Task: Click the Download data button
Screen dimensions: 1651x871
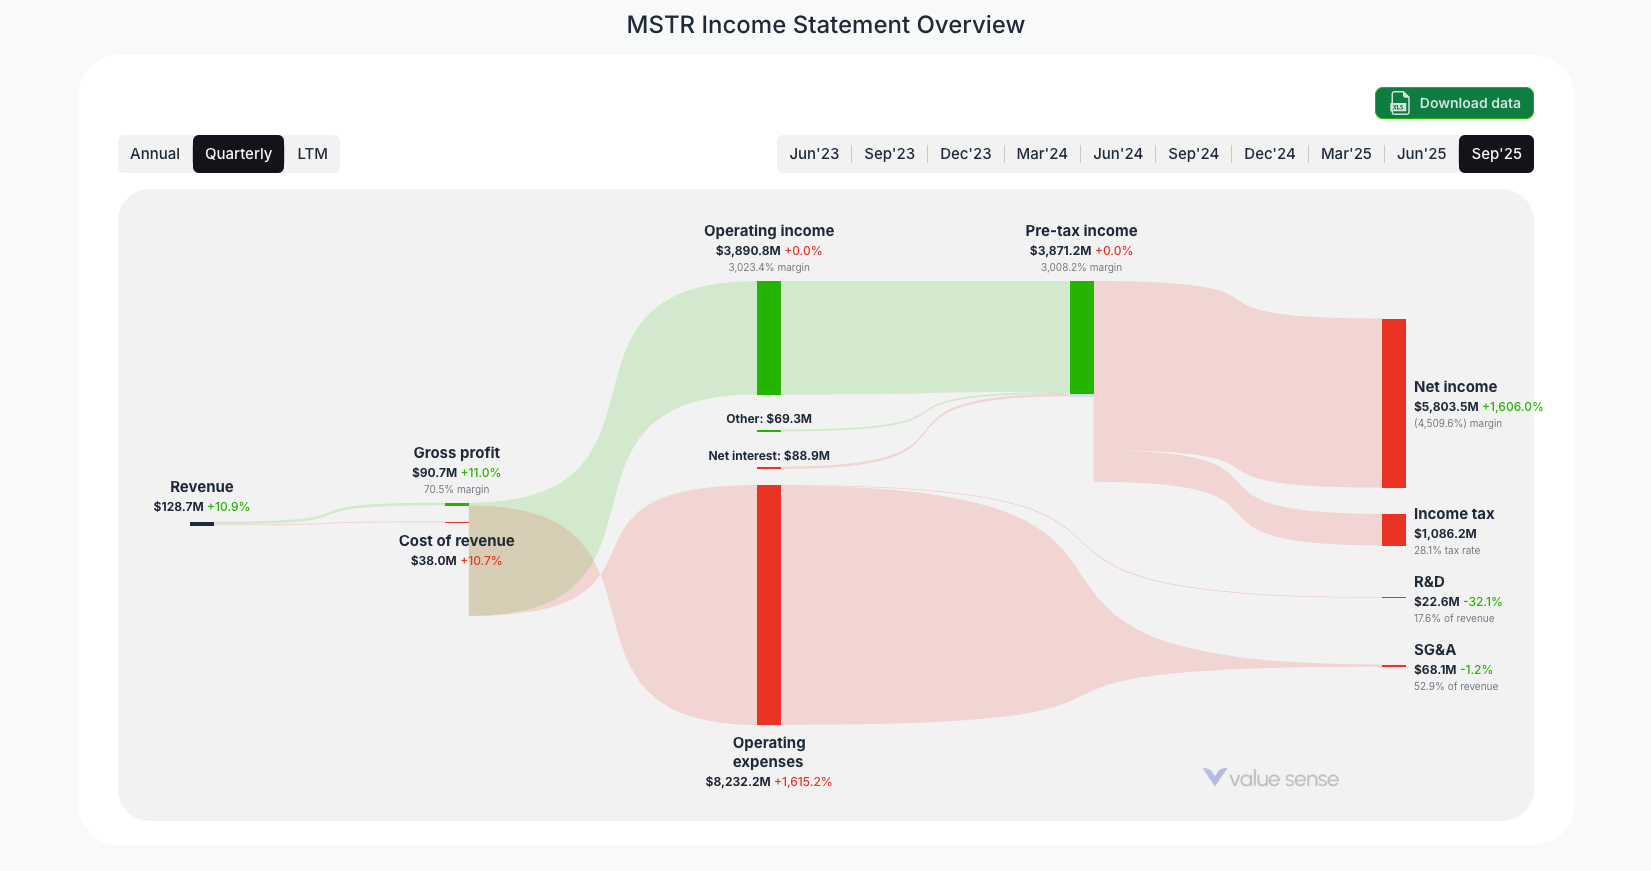Action: 1454,103
